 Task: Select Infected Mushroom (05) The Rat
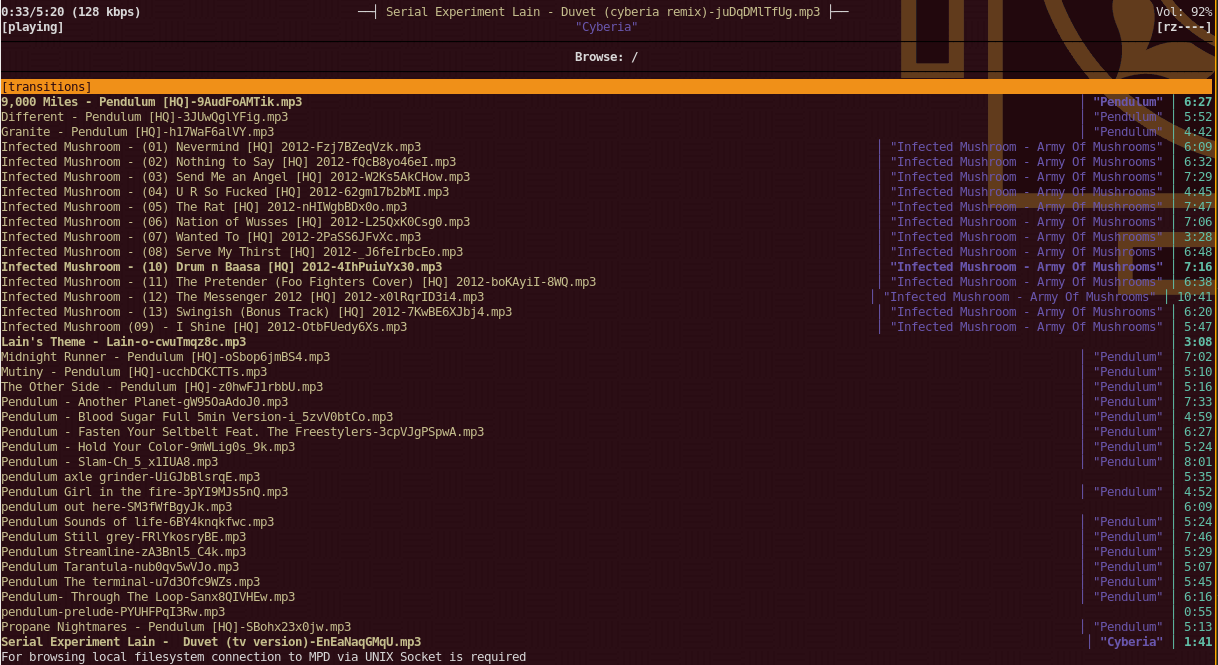click(x=607, y=207)
